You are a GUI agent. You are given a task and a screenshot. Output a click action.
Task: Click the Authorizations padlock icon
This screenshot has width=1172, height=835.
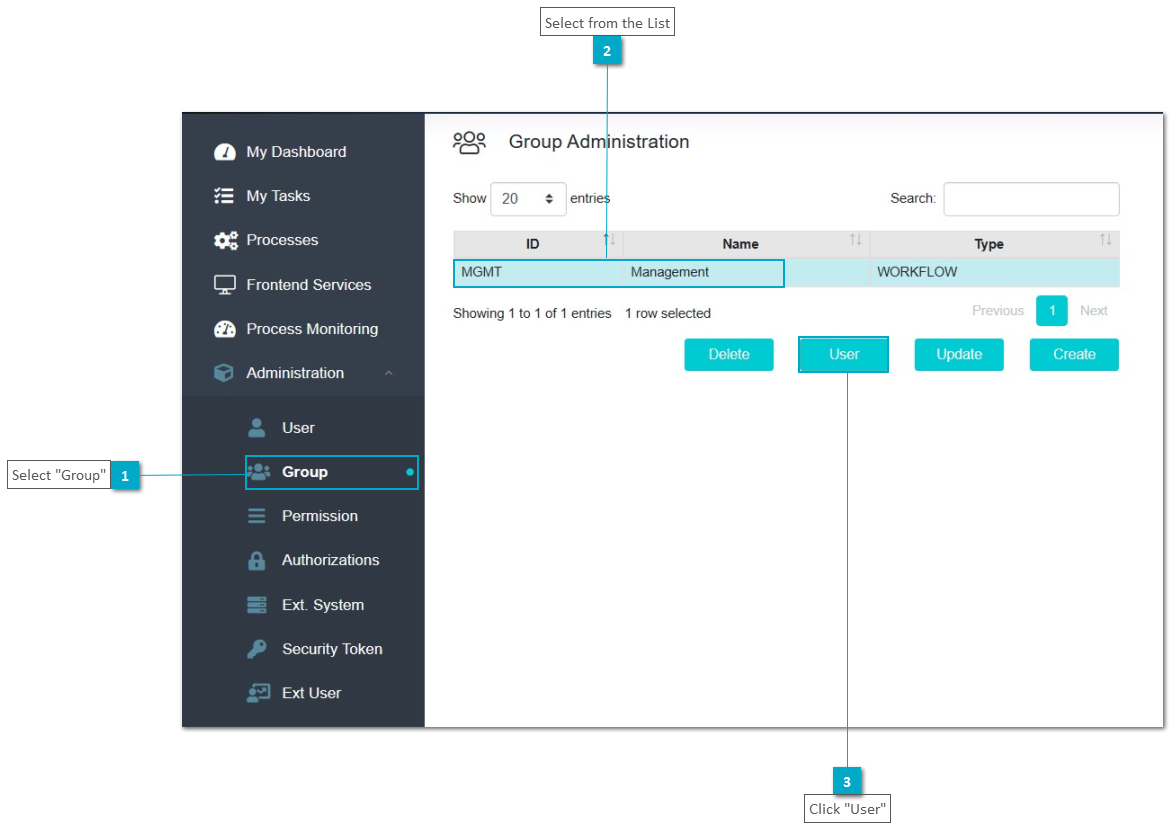point(256,561)
